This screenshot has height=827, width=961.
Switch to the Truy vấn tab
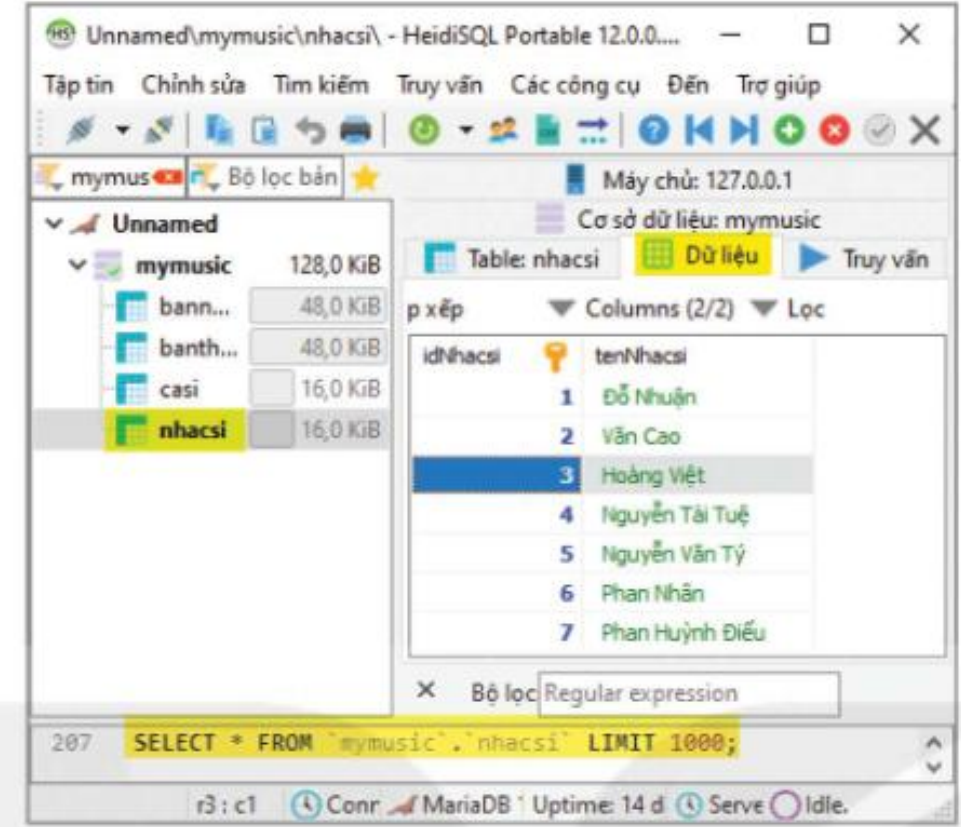click(x=865, y=259)
